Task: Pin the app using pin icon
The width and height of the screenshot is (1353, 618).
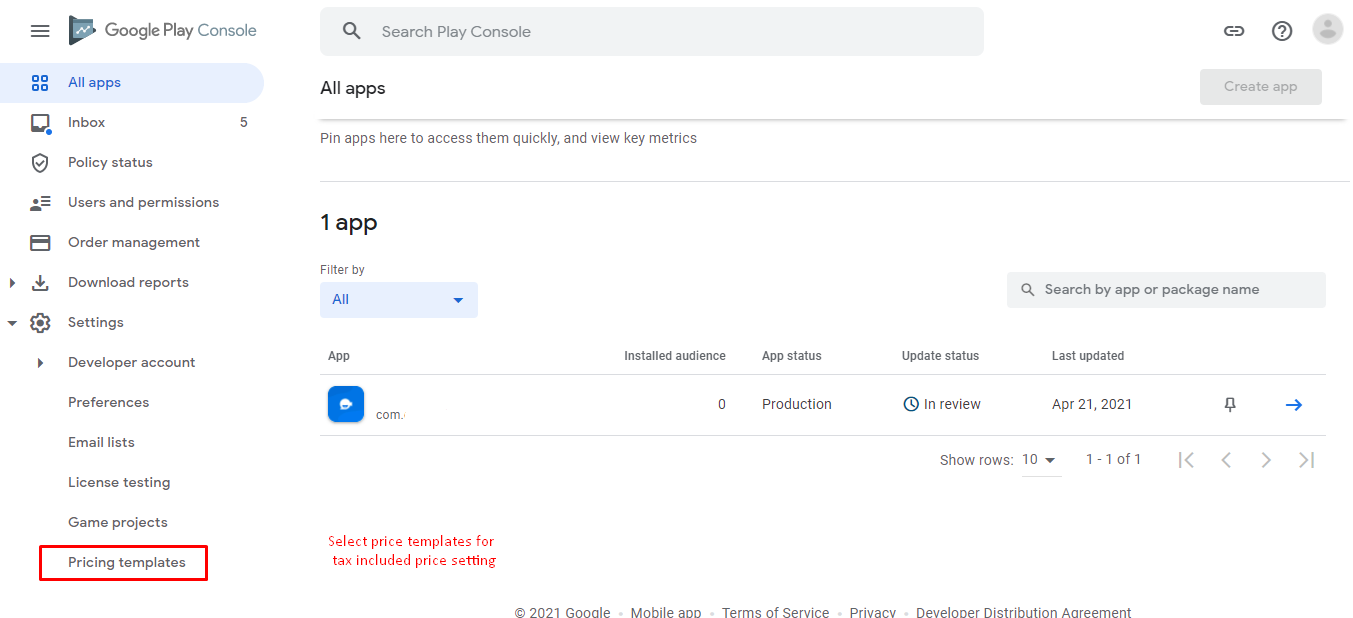Action: (x=1230, y=405)
